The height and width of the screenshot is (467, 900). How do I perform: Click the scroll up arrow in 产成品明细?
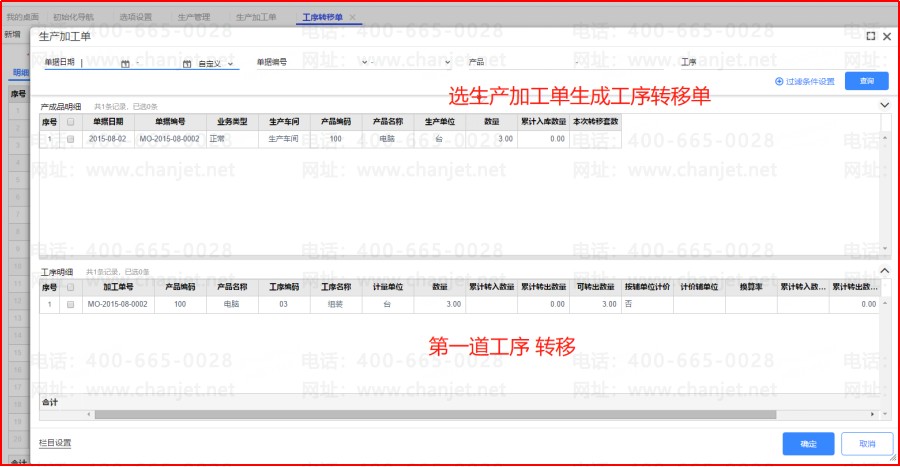coord(885,138)
